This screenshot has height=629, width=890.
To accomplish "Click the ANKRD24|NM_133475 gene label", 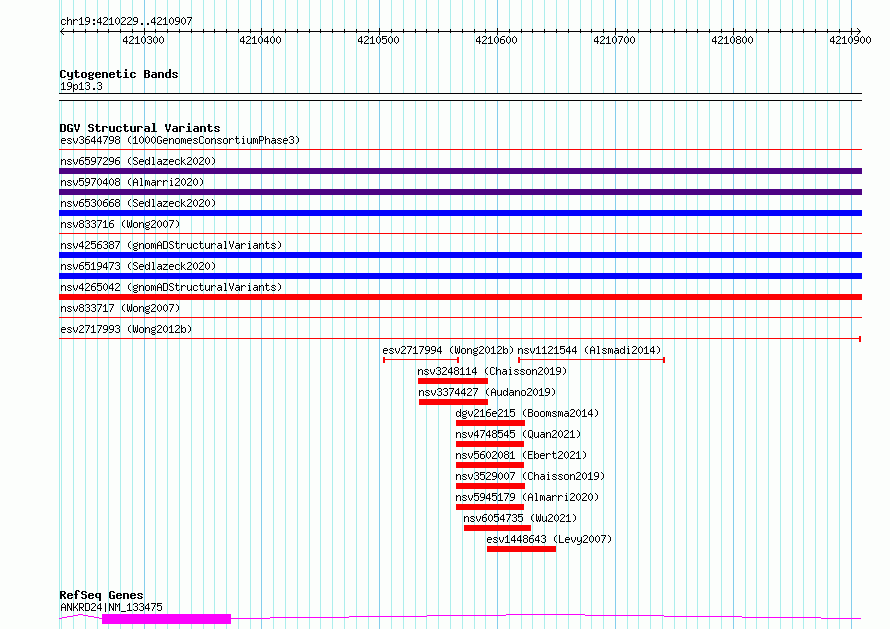I will point(111,607).
